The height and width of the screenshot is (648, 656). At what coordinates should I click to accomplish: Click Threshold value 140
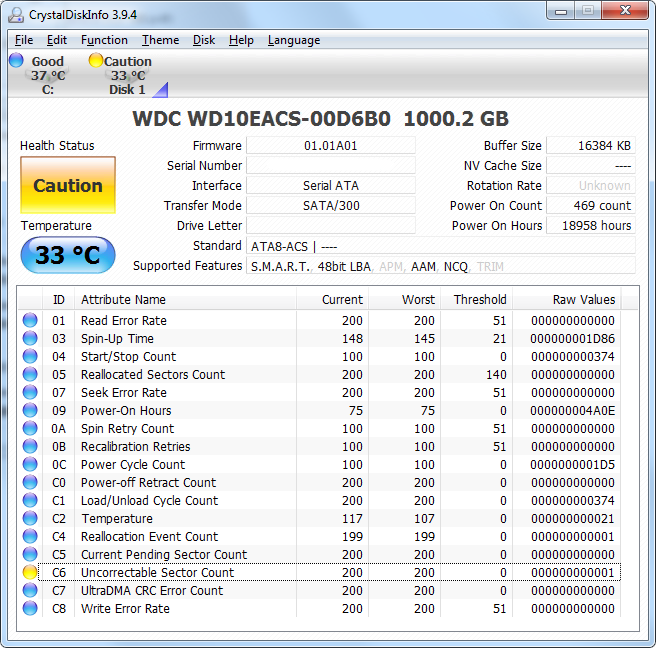click(496, 375)
